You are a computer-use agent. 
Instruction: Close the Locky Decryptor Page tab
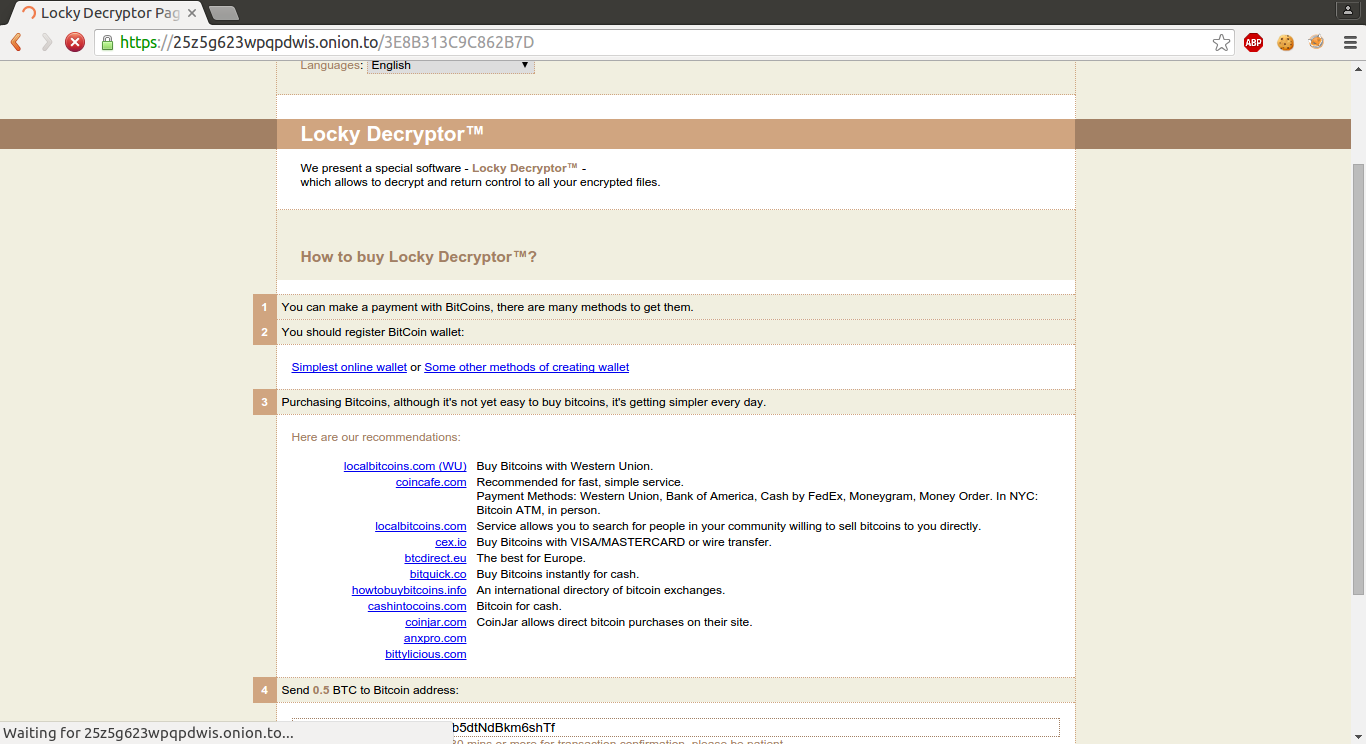pos(192,13)
